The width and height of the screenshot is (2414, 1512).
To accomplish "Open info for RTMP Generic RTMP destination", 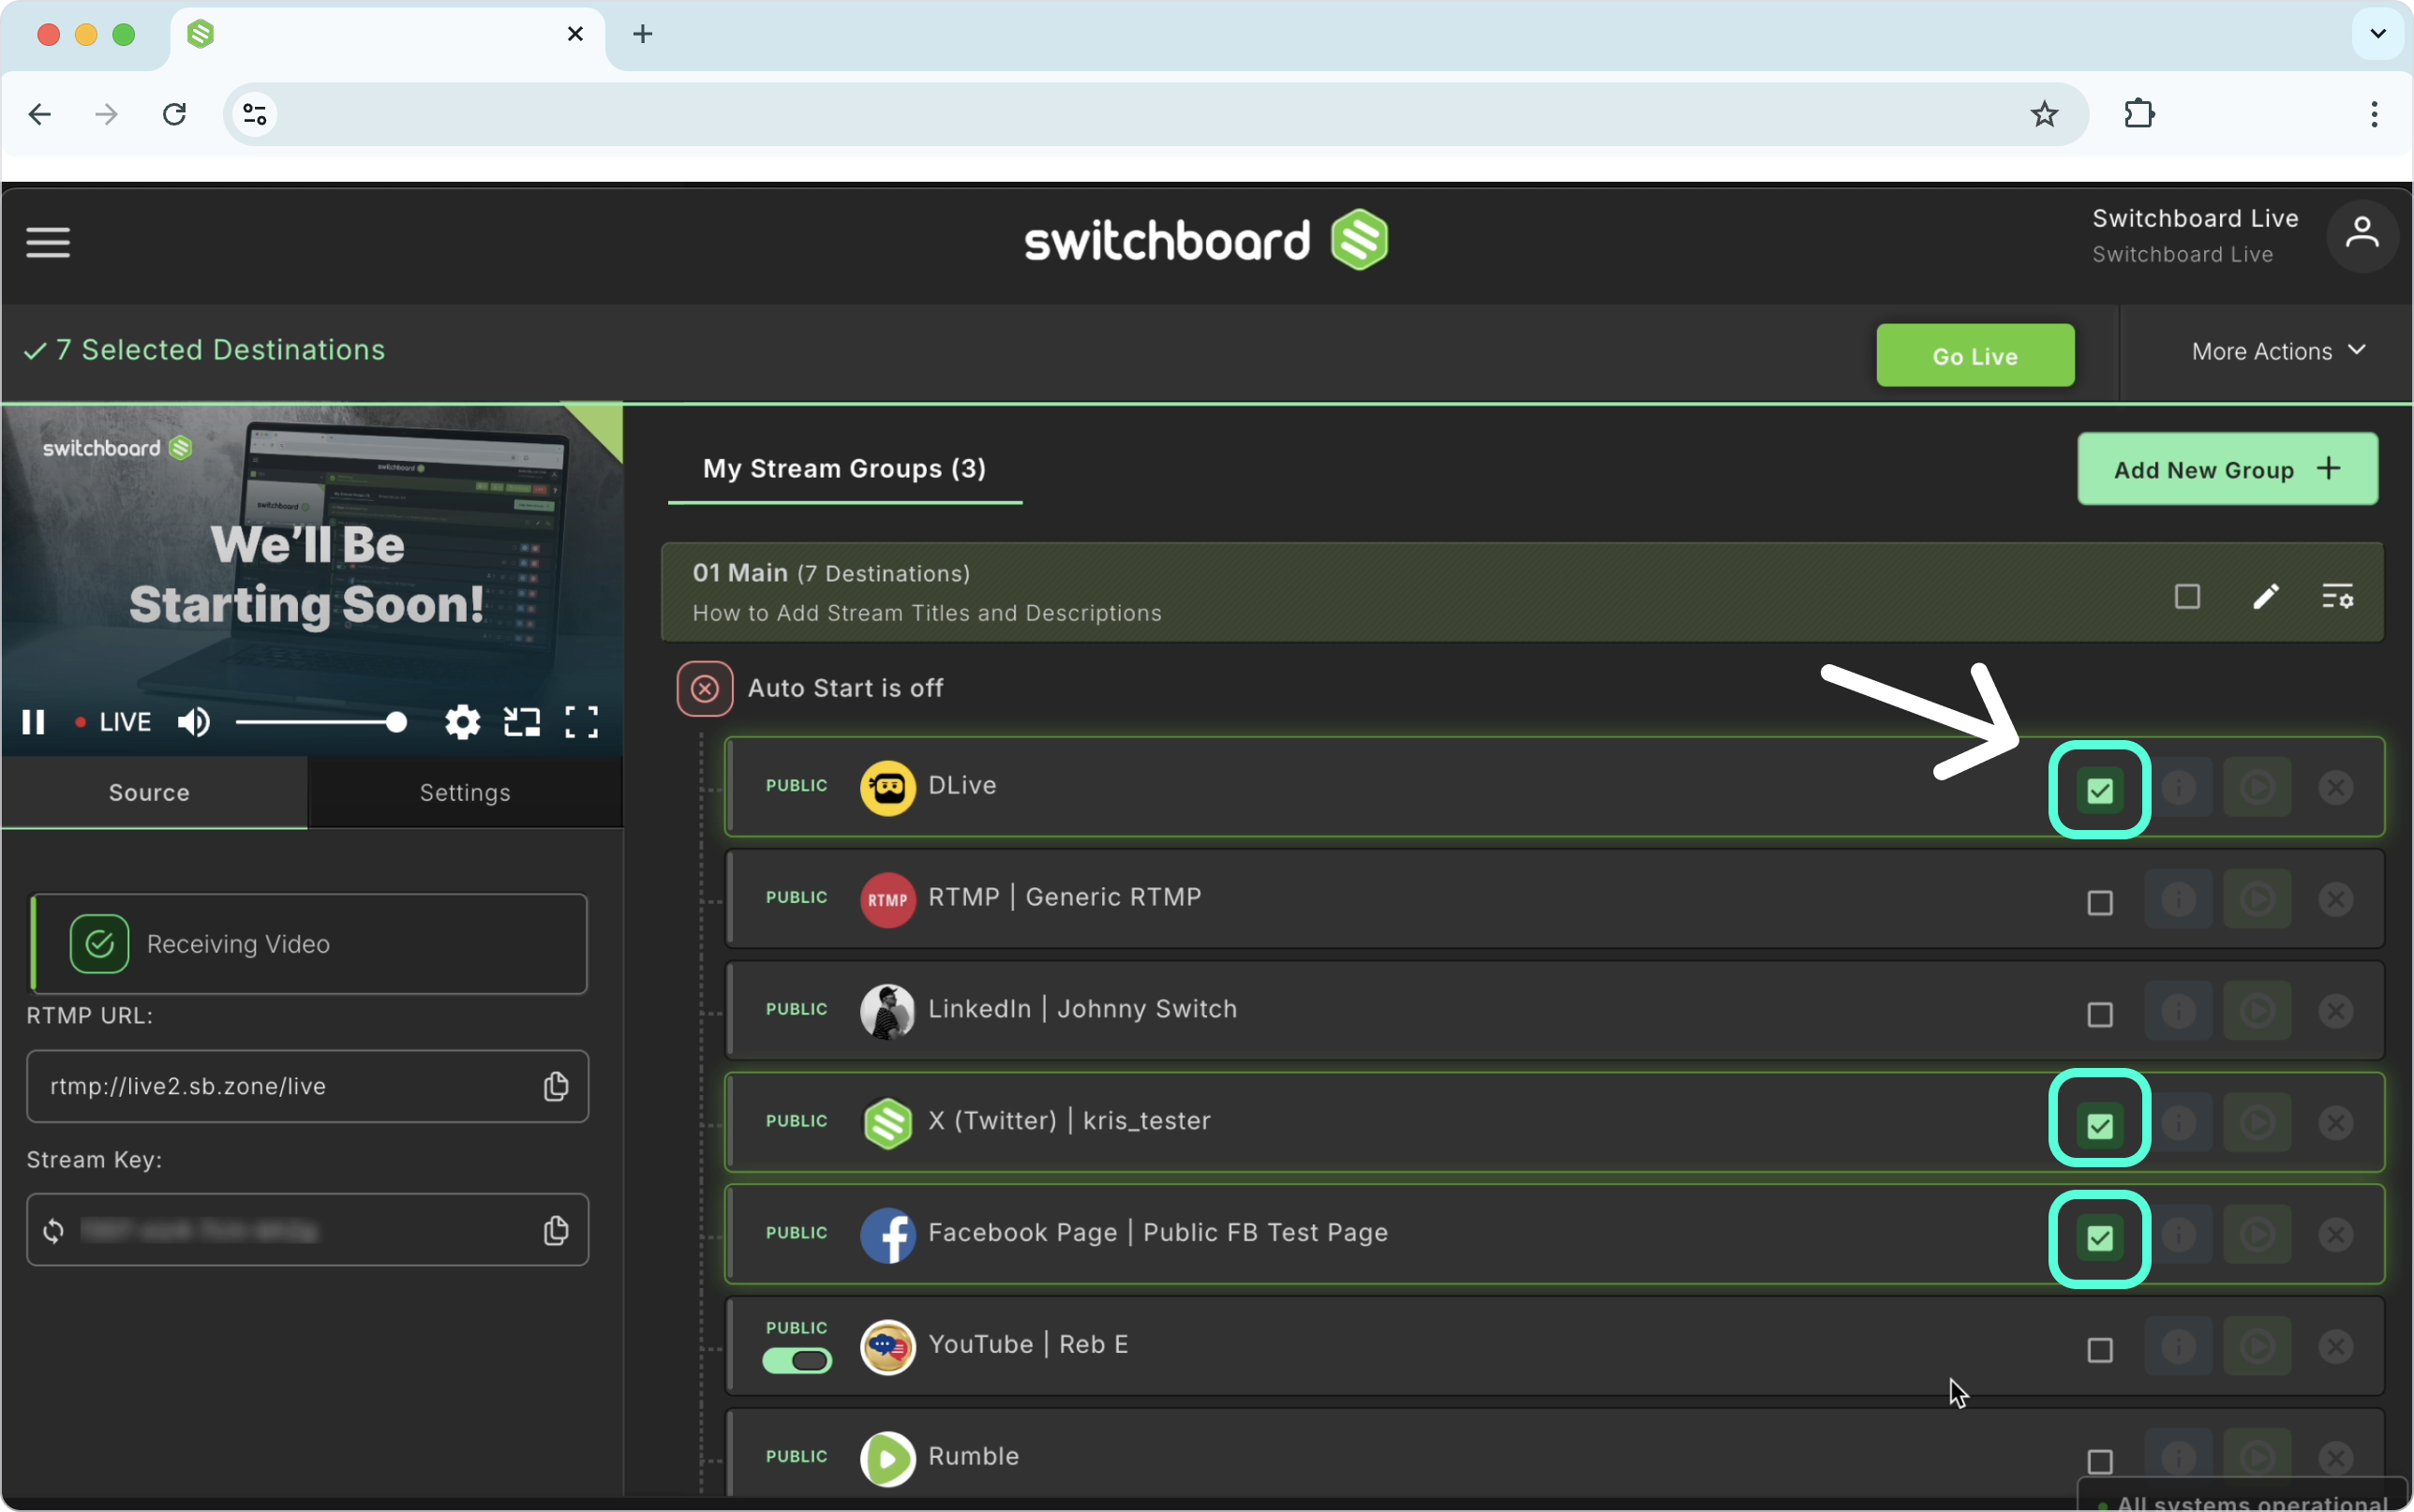I will 2179,900.
